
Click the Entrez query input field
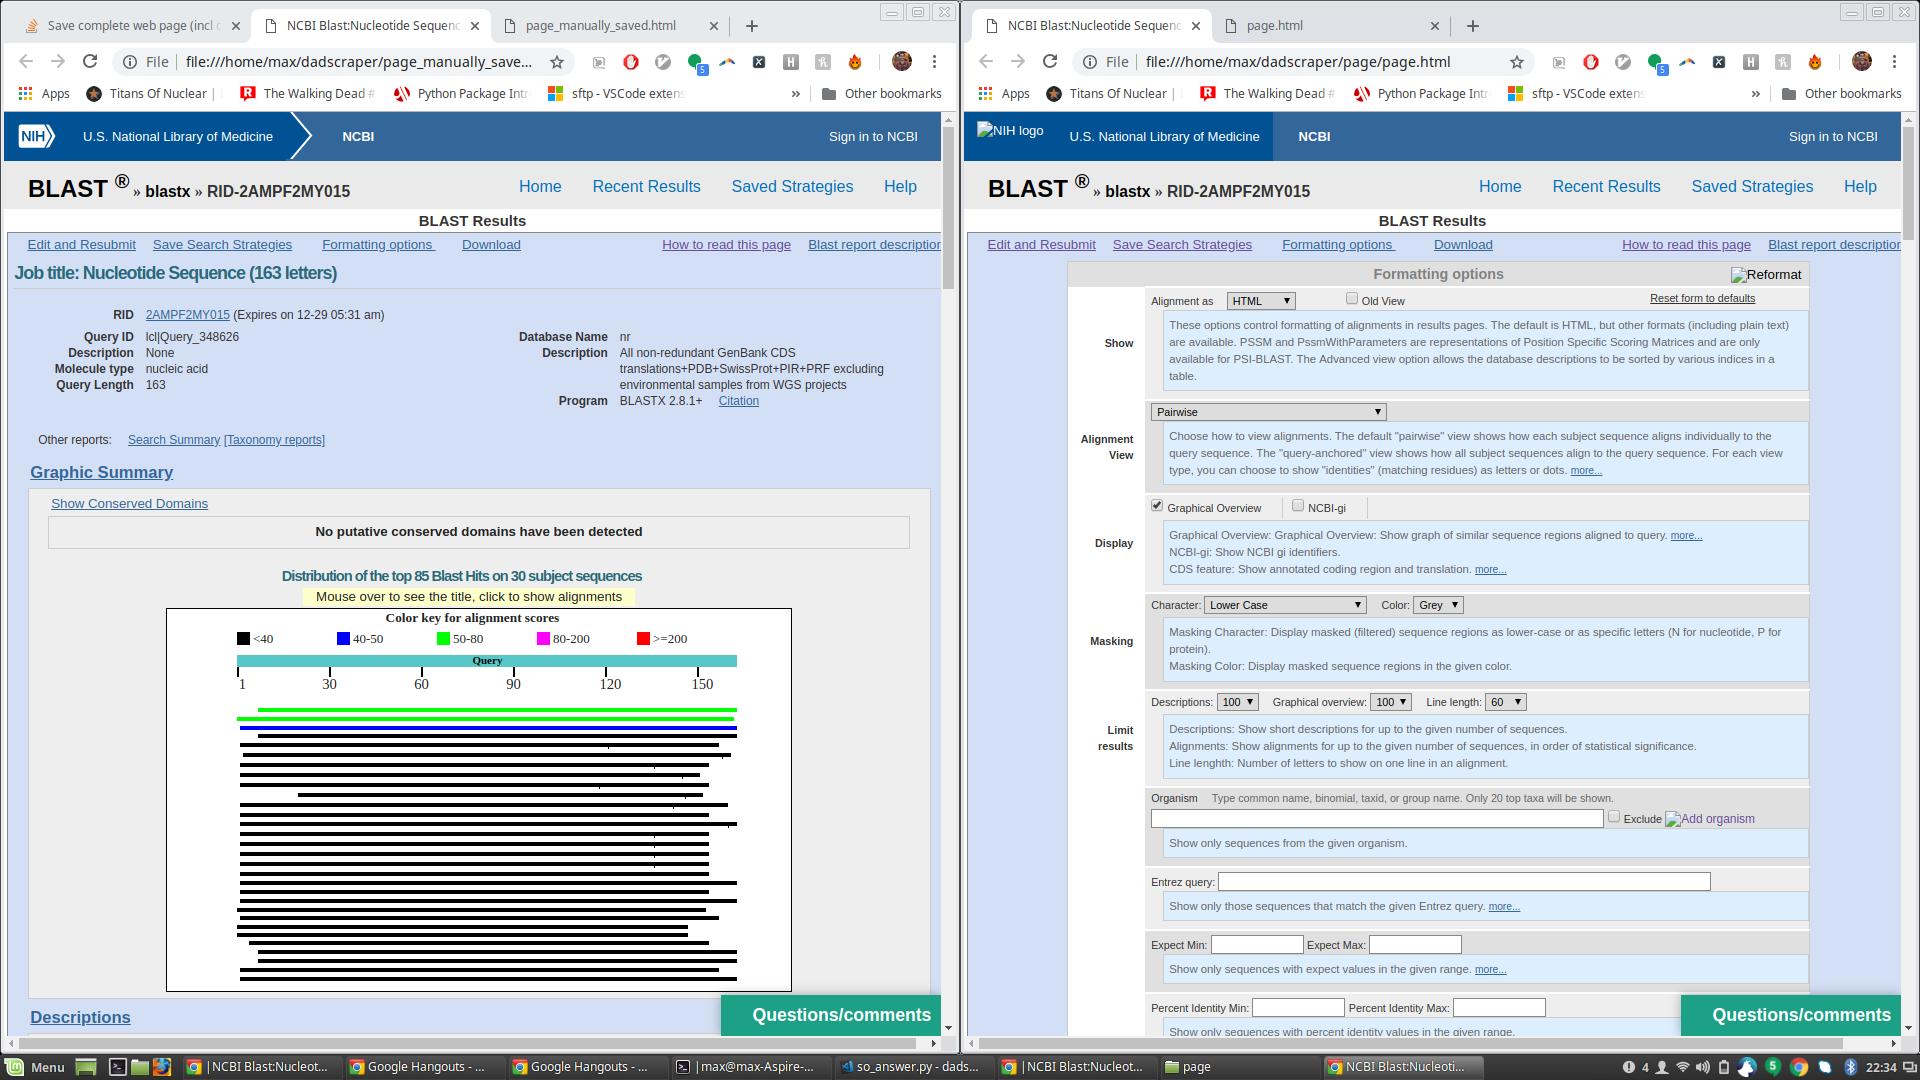(x=1463, y=882)
